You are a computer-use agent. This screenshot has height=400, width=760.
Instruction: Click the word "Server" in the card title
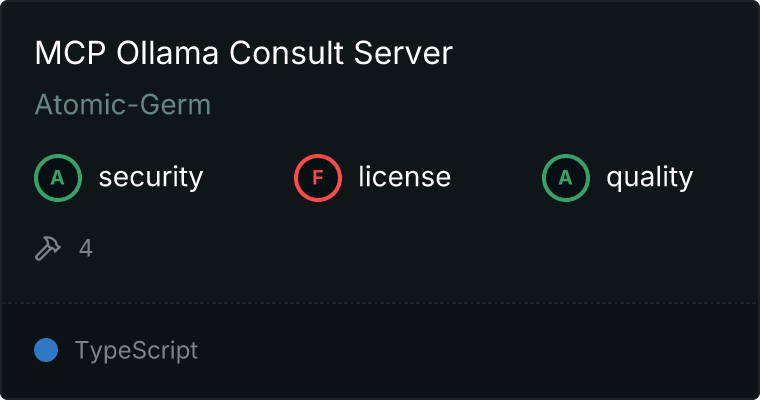click(x=410, y=54)
